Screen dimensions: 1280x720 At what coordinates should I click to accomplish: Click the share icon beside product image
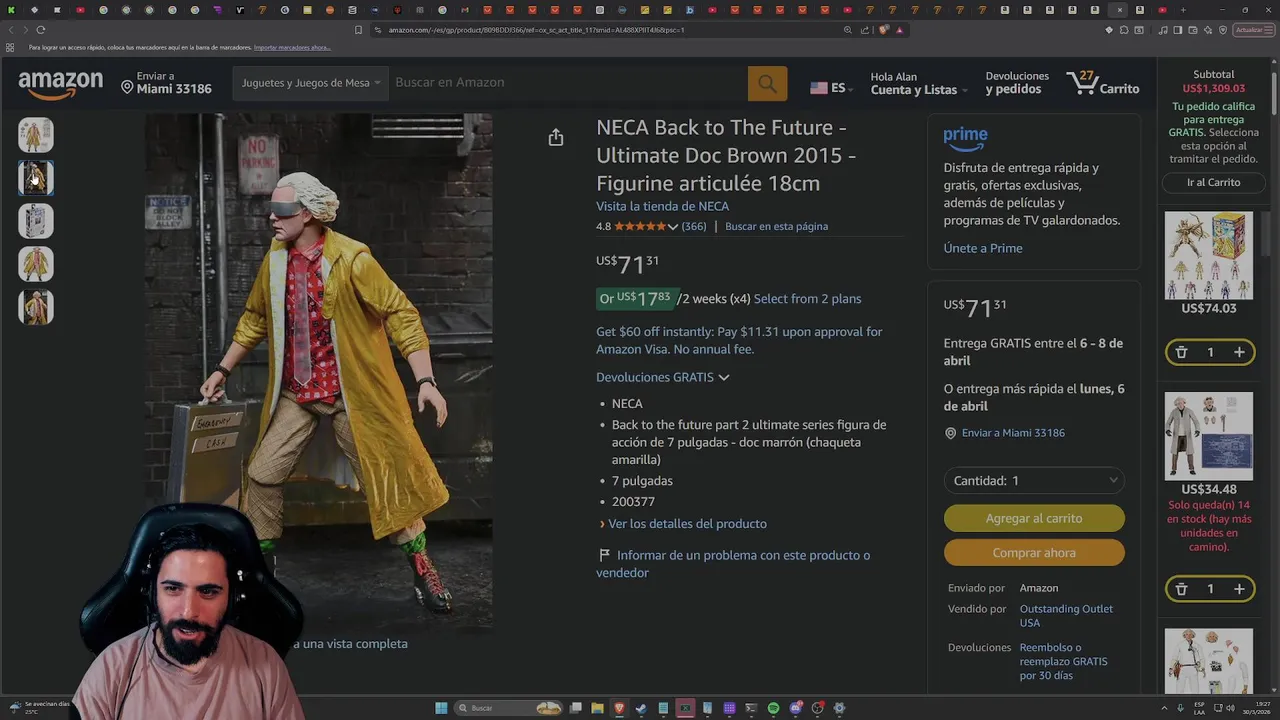[x=556, y=138]
